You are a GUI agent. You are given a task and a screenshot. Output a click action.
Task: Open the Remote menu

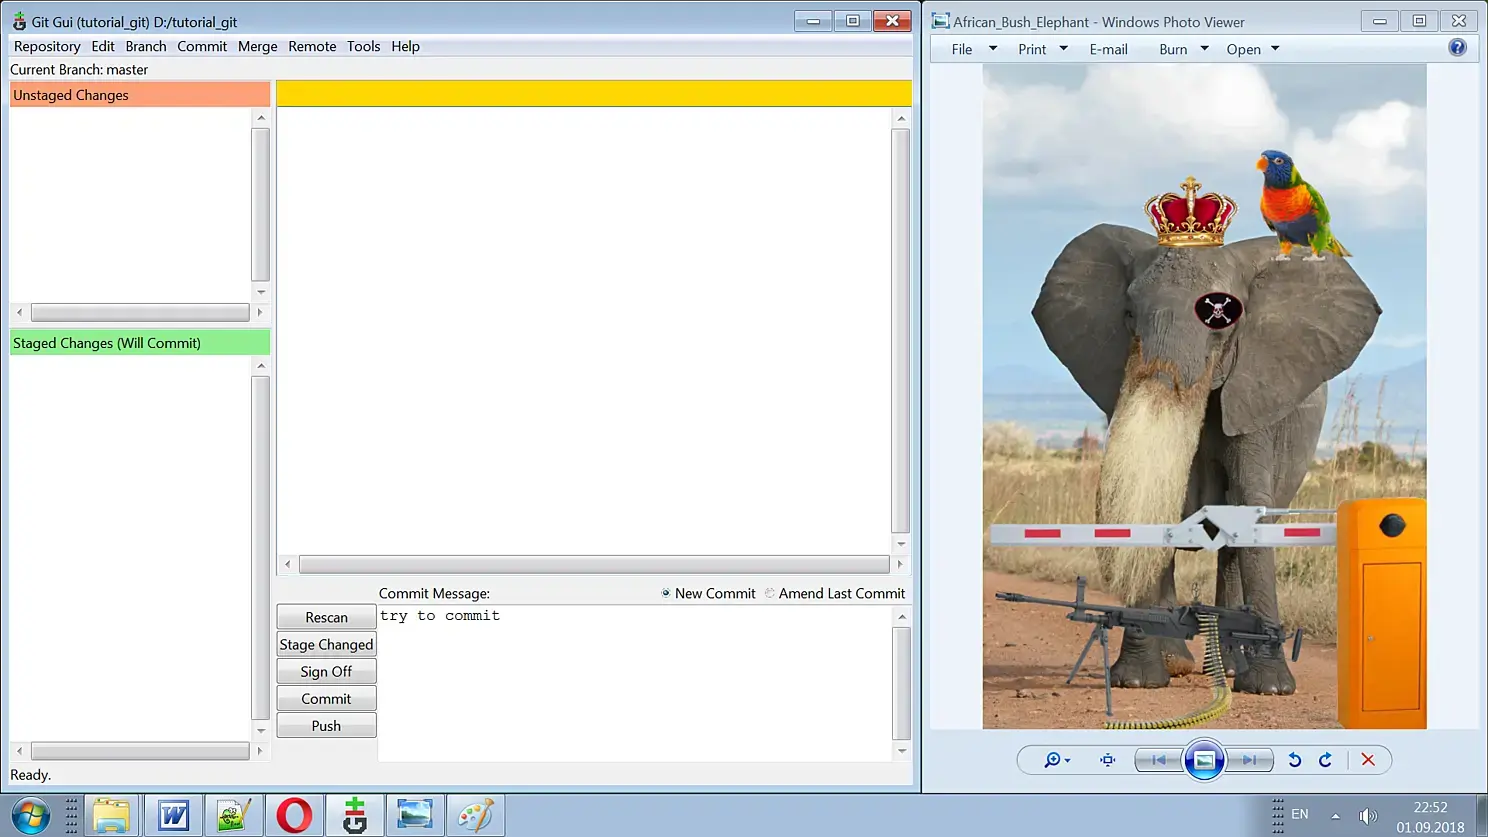point(312,46)
